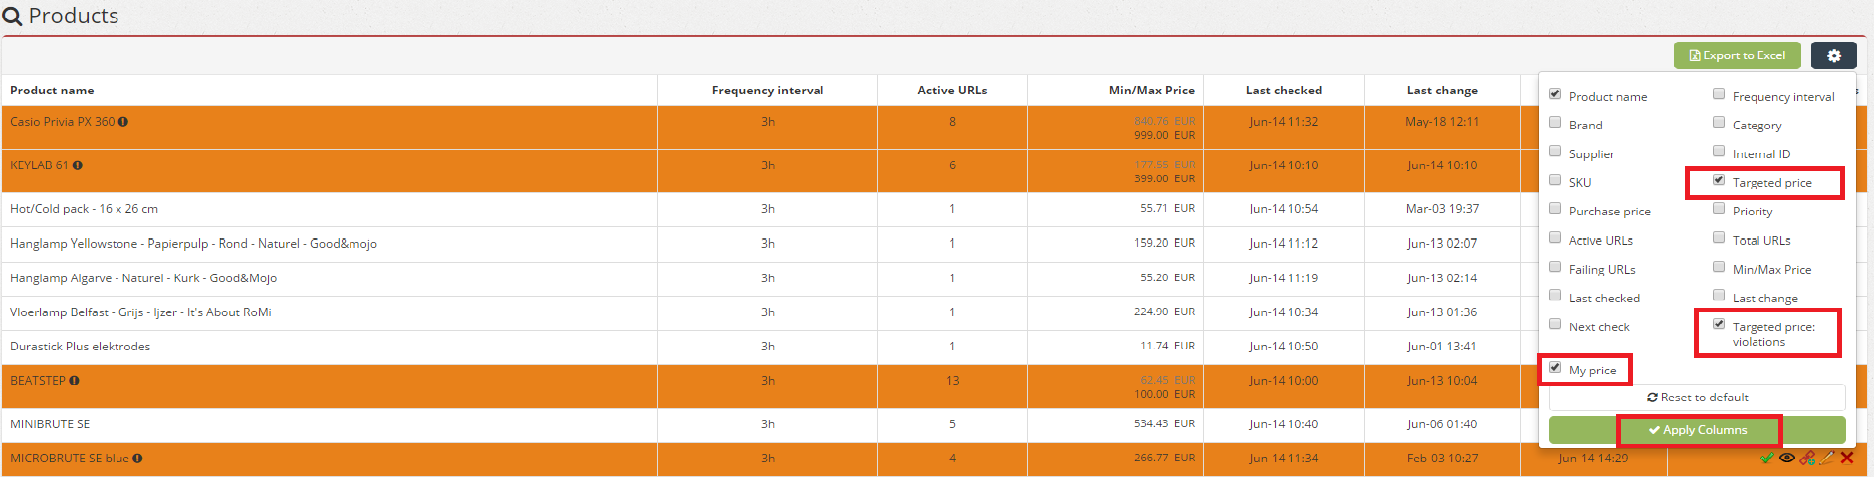Enable the SKU column checkbox
Viewport: 1874px width, 477px height.
coord(1555,180)
